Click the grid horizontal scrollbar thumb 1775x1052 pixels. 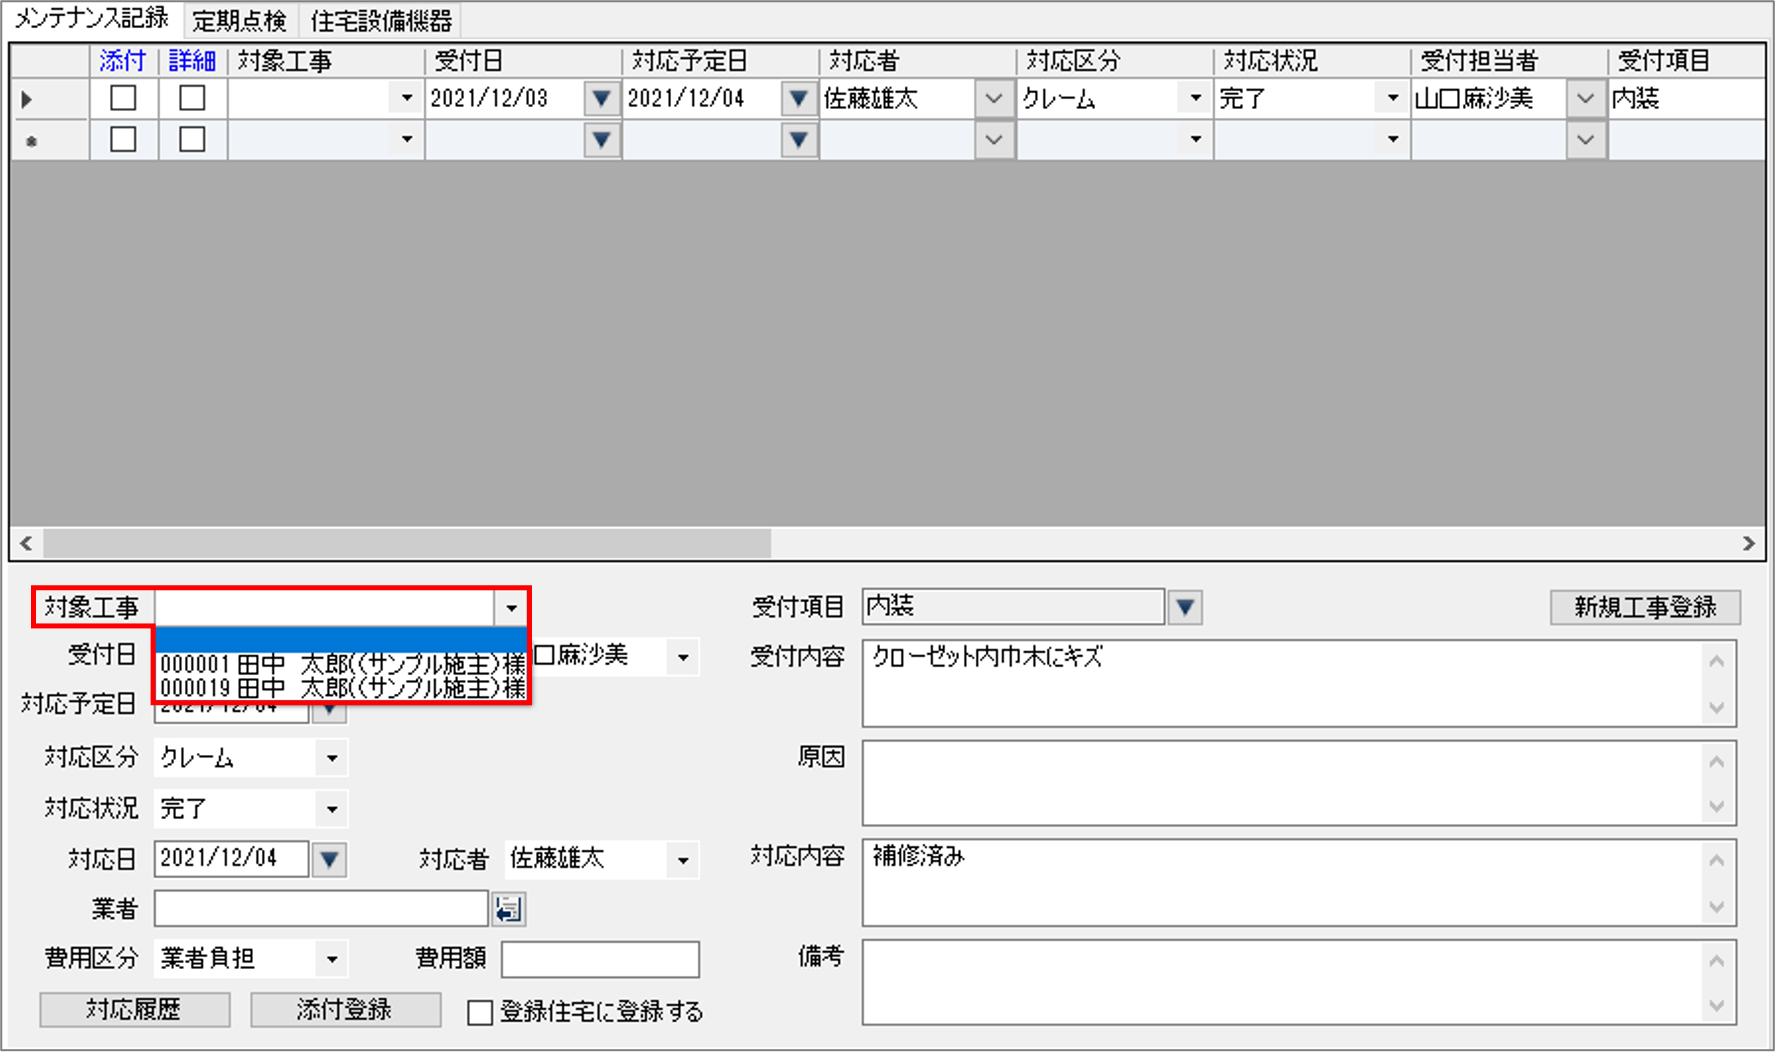pyautogui.click(x=406, y=543)
